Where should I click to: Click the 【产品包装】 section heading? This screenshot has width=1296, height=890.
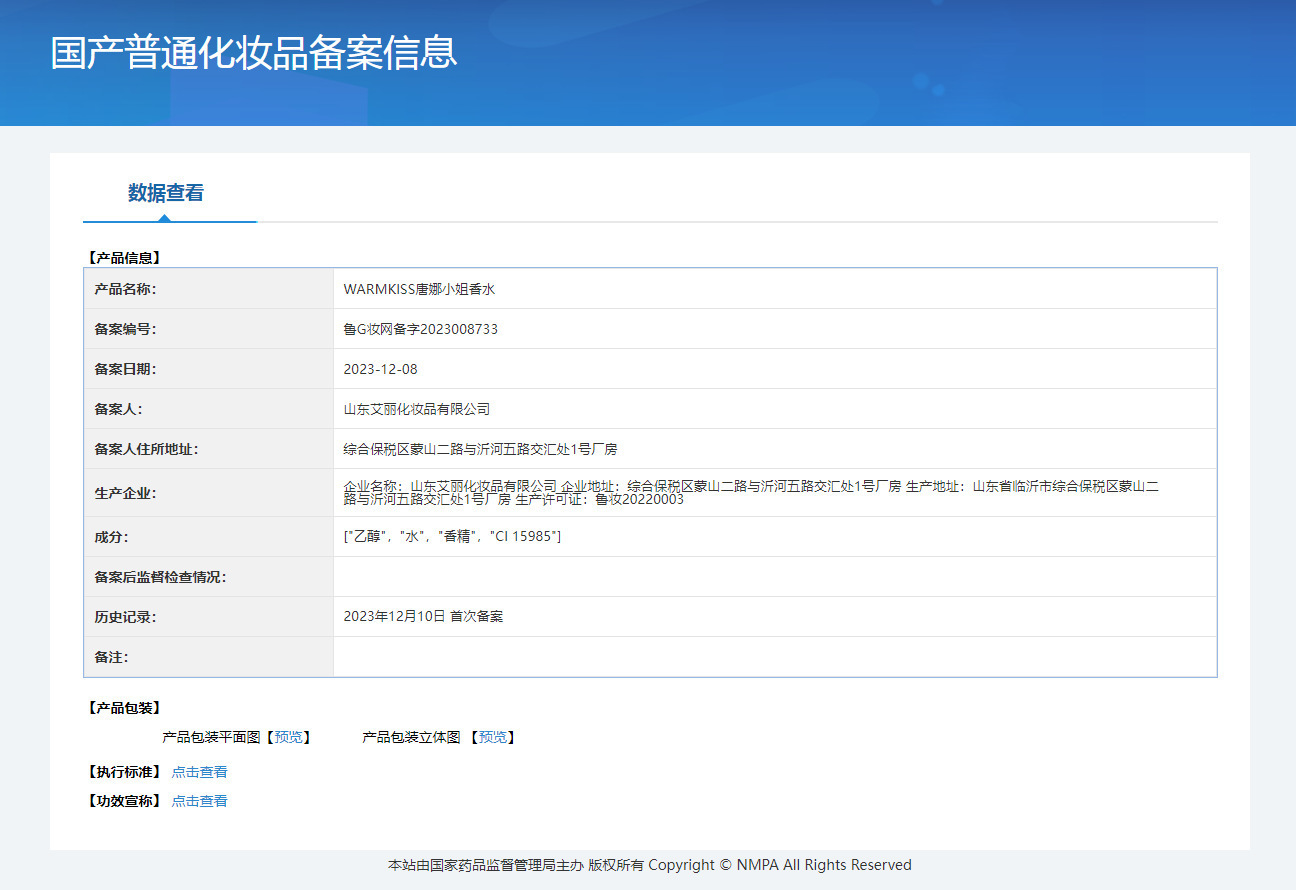tap(124, 708)
